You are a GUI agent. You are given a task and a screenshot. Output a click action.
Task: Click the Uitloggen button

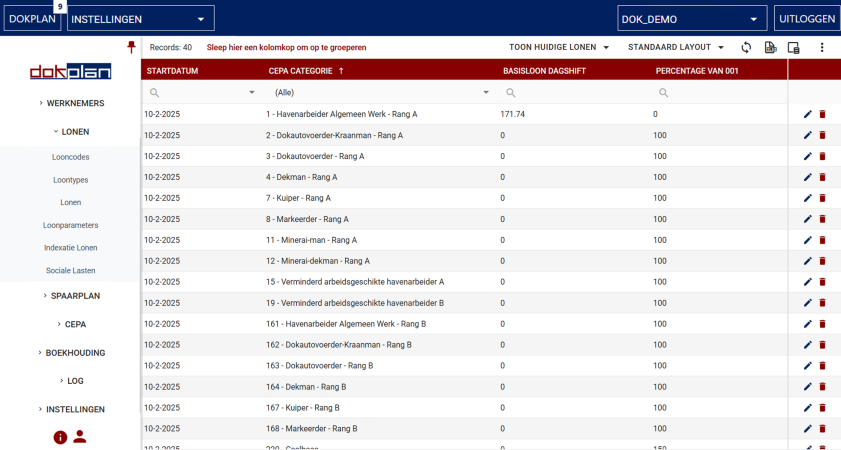807,18
